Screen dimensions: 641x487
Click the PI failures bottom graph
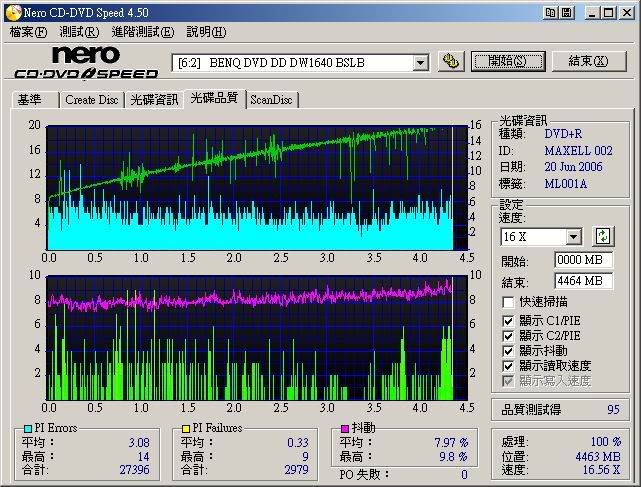tap(257, 338)
